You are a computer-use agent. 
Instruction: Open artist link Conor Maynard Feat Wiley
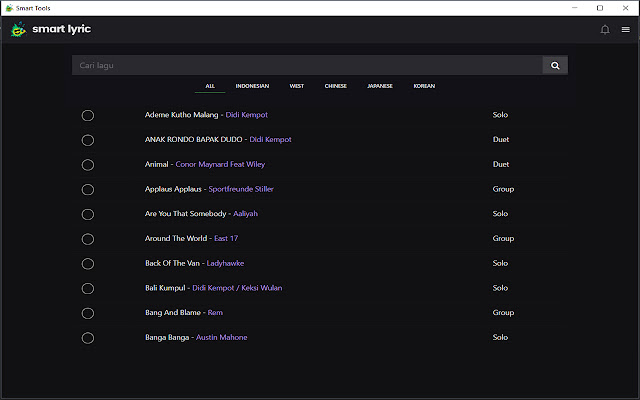tap(220, 164)
